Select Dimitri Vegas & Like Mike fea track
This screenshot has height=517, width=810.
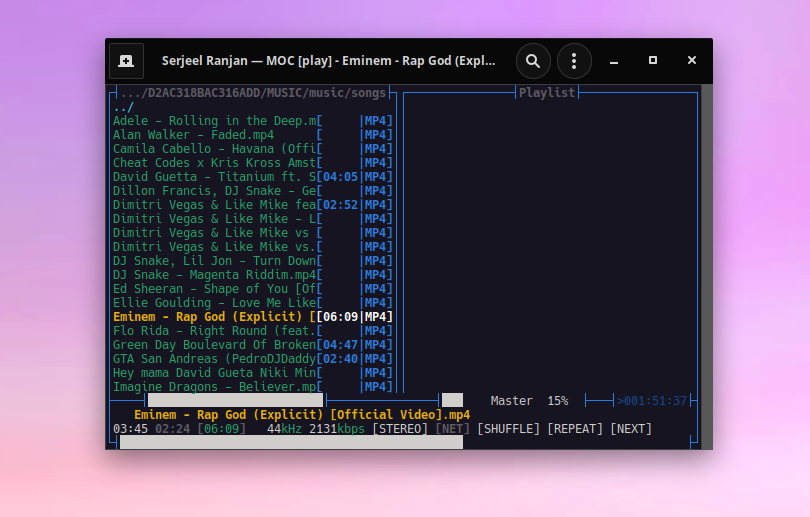[253, 205]
